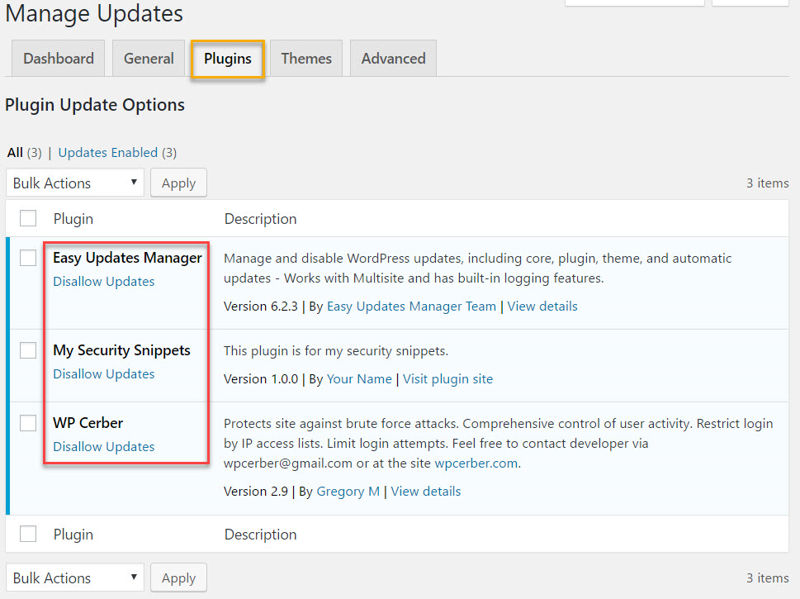Disallow updates for WP Cerber
Viewport: 800px width, 599px height.
pyautogui.click(x=104, y=446)
